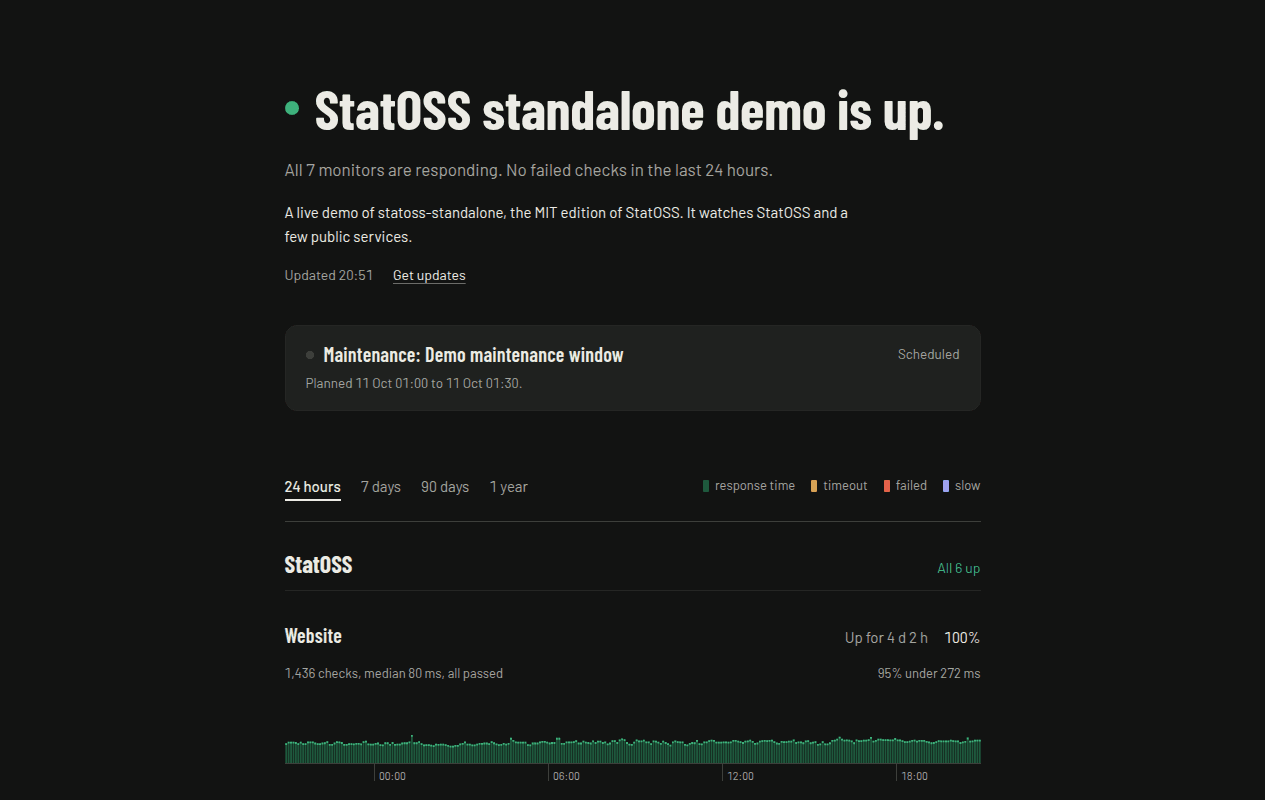Switch to the 7 days tab
Image resolution: width=1265 pixels, height=800 pixels.
pos(381,487)
